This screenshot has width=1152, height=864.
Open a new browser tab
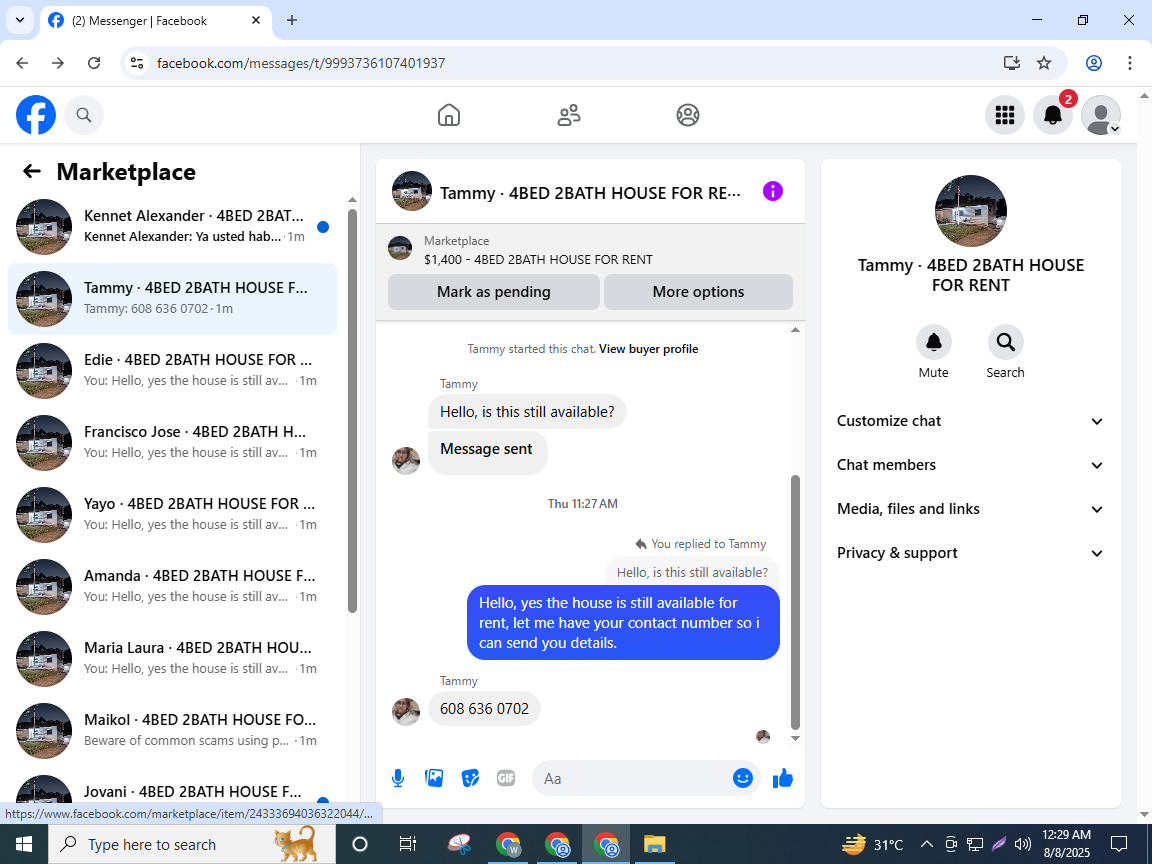pos(292,21)
